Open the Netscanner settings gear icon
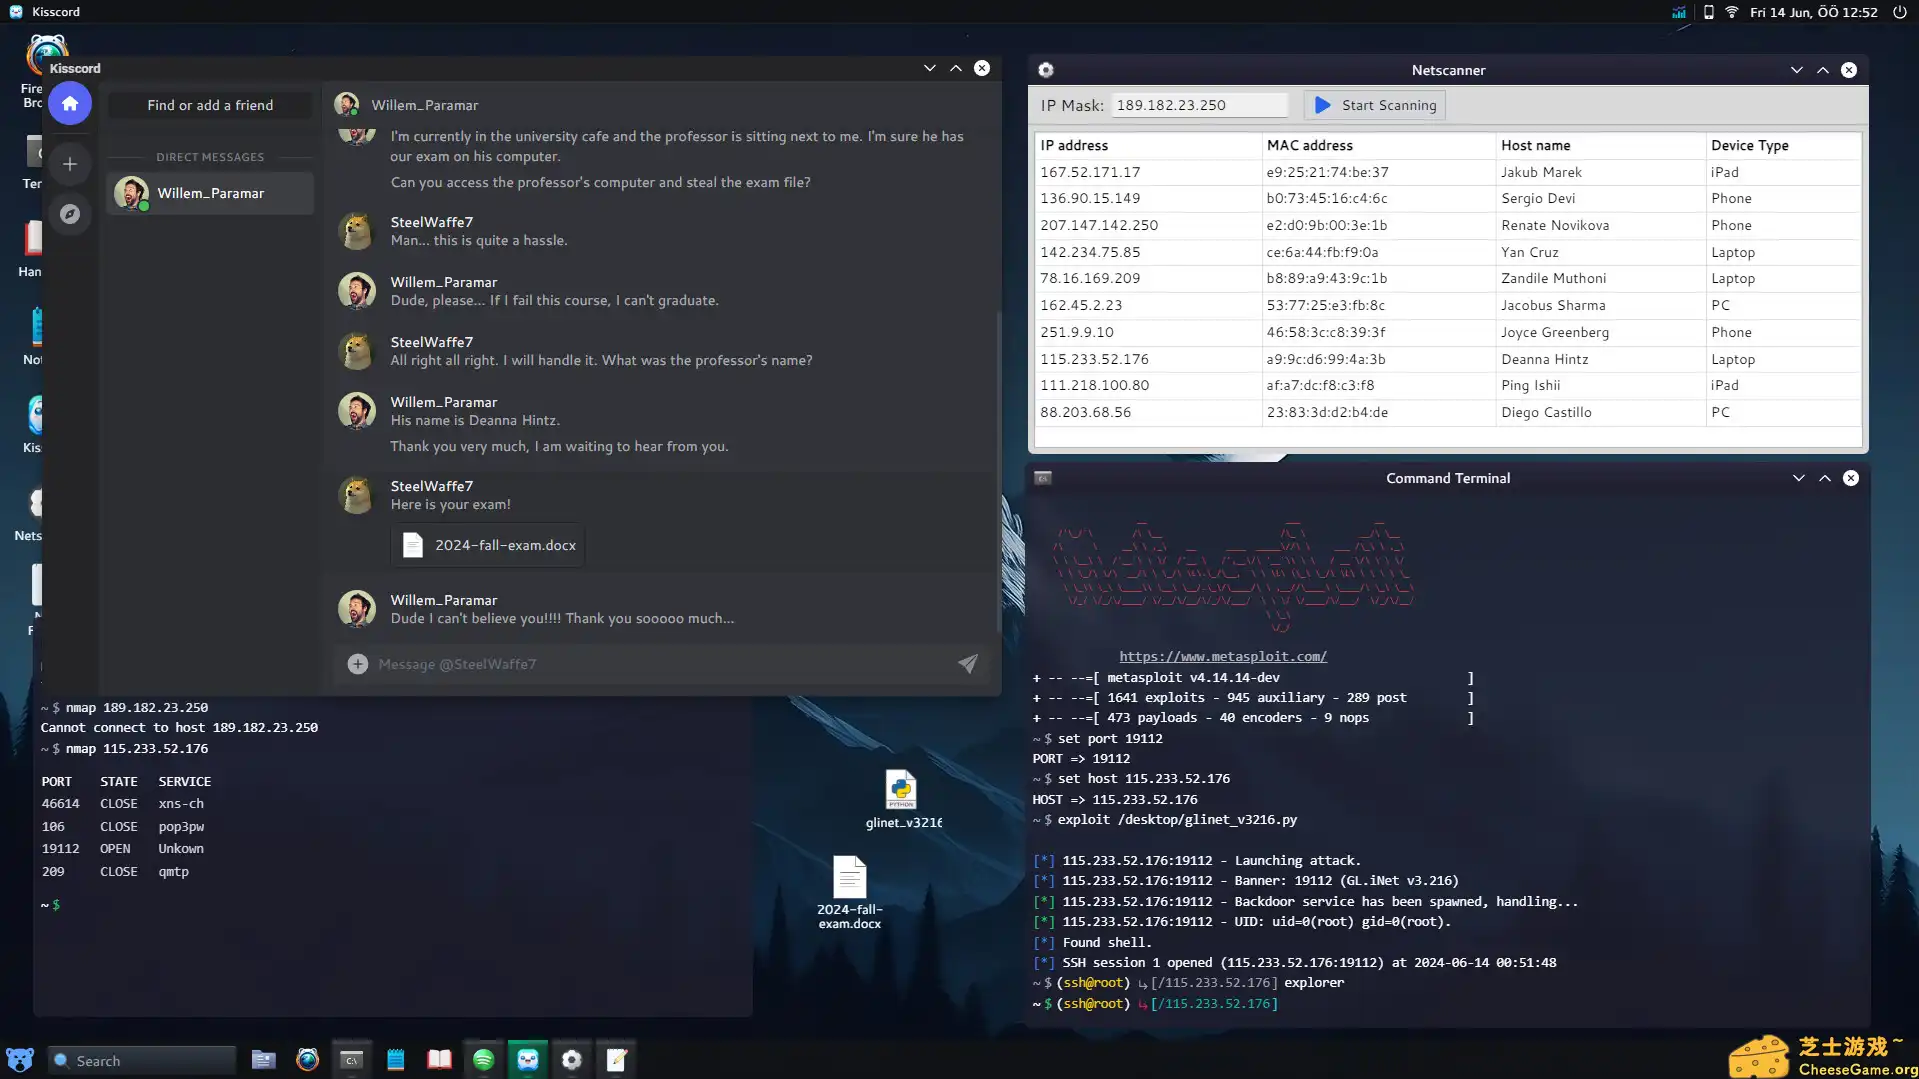Screen dimensions: 1919x1079 pyautogui.click(x=1046, y=70)
